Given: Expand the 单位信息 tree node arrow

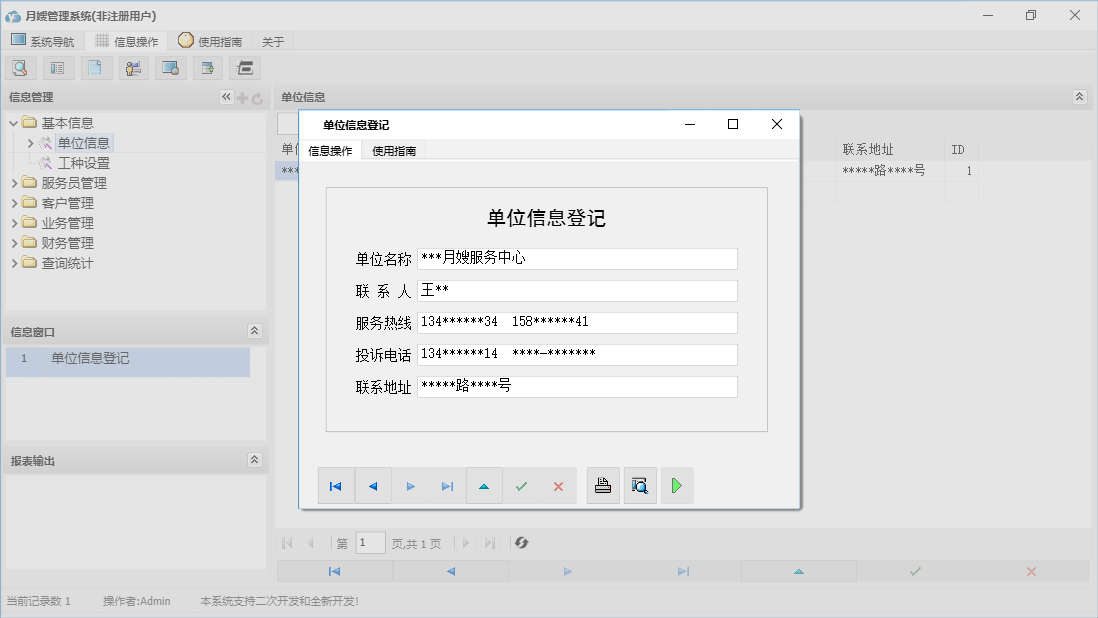Looking at the screenshot, I should pyautogui.click(x=30, y=143).
